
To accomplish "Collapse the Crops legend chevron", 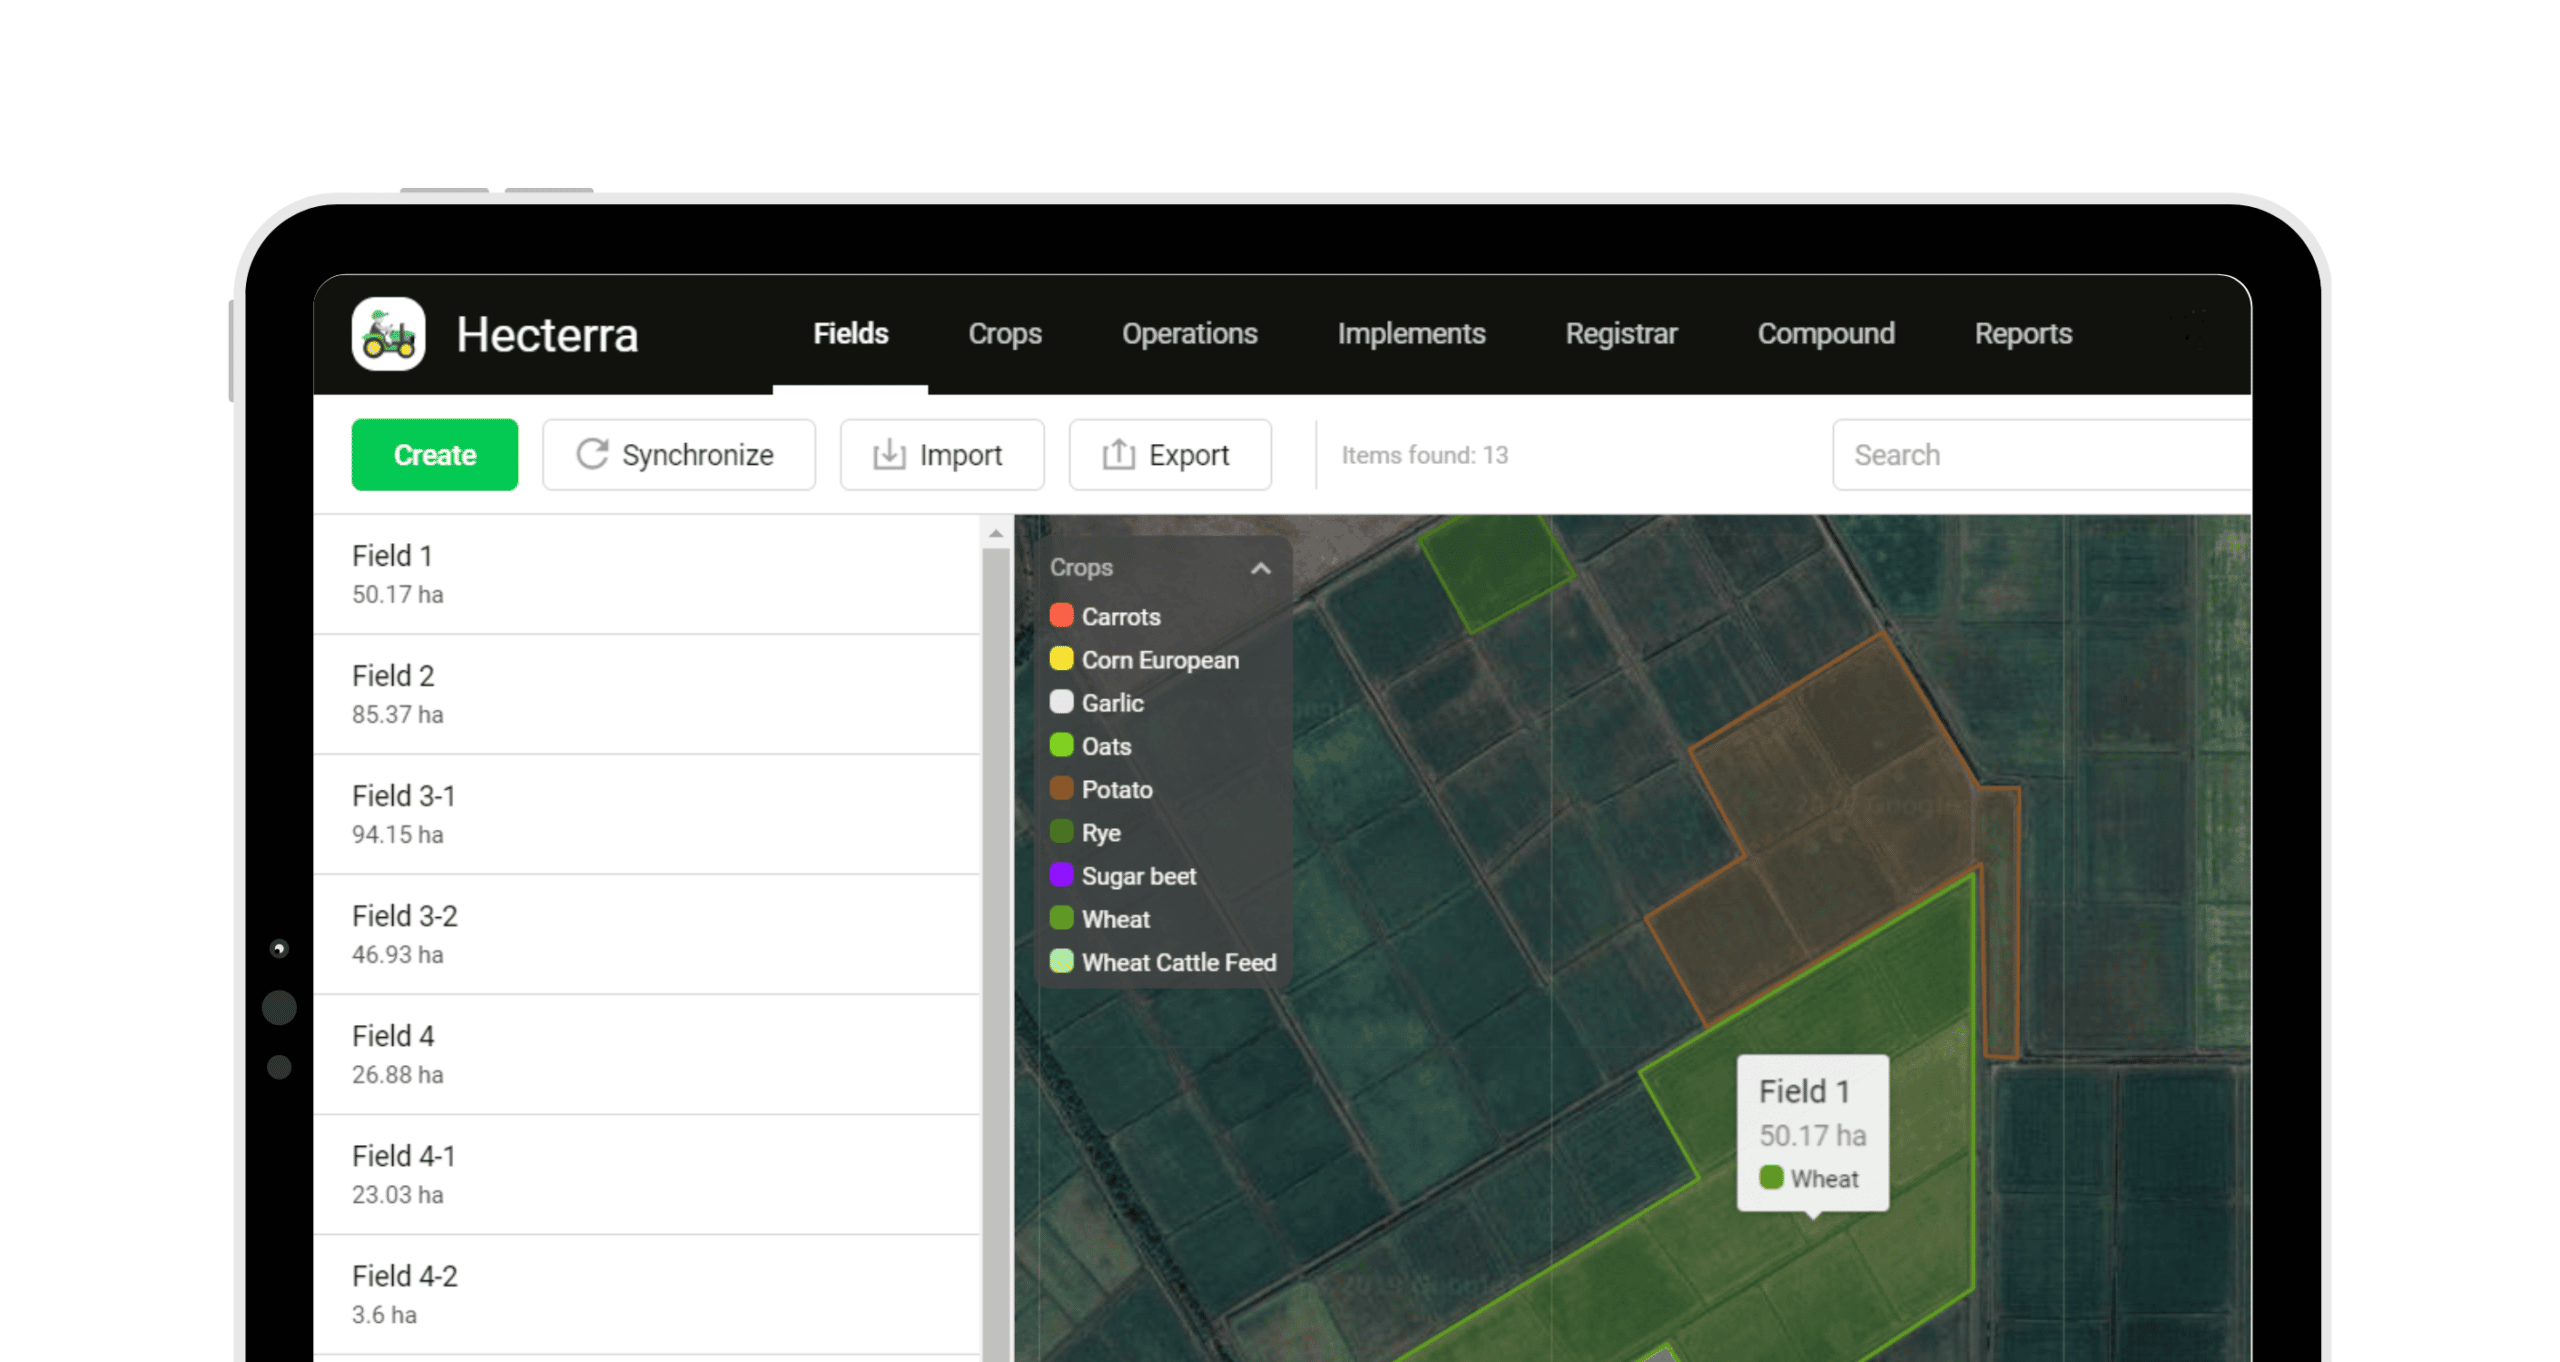I will coord(1260,568).
